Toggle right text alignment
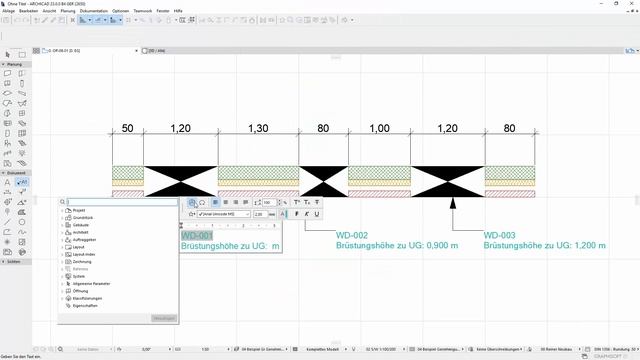This screenshot has height=360, width=640. tap(236, 202)
